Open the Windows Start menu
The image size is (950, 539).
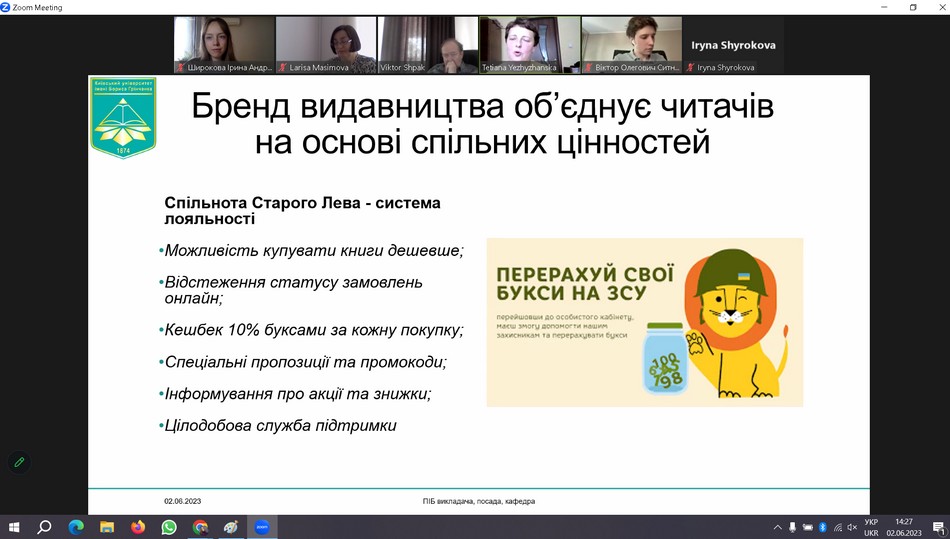click(14, 527)
